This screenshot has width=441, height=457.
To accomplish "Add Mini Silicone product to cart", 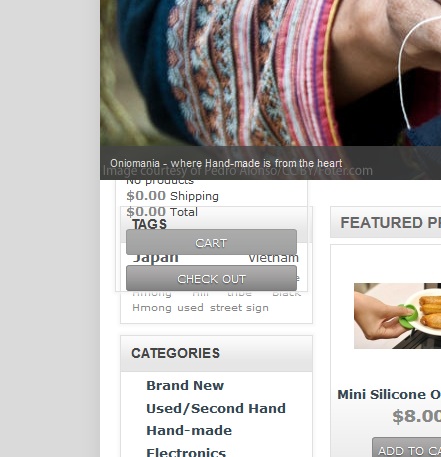I will (407, 447).
